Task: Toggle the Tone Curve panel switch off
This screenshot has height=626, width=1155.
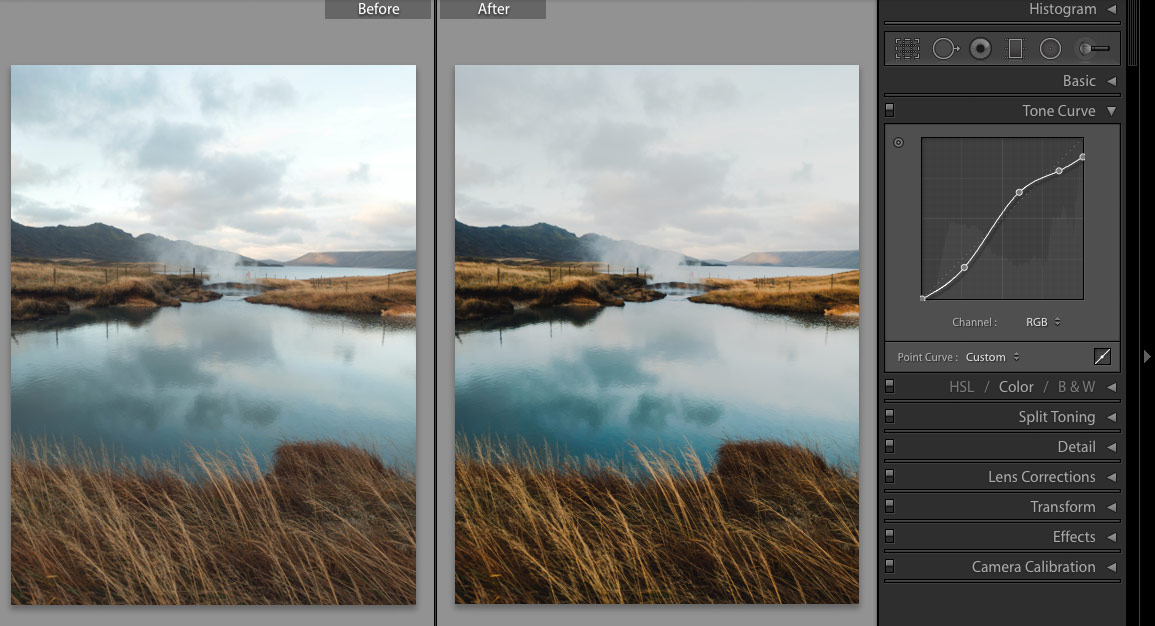Action: tap(890, 108)
